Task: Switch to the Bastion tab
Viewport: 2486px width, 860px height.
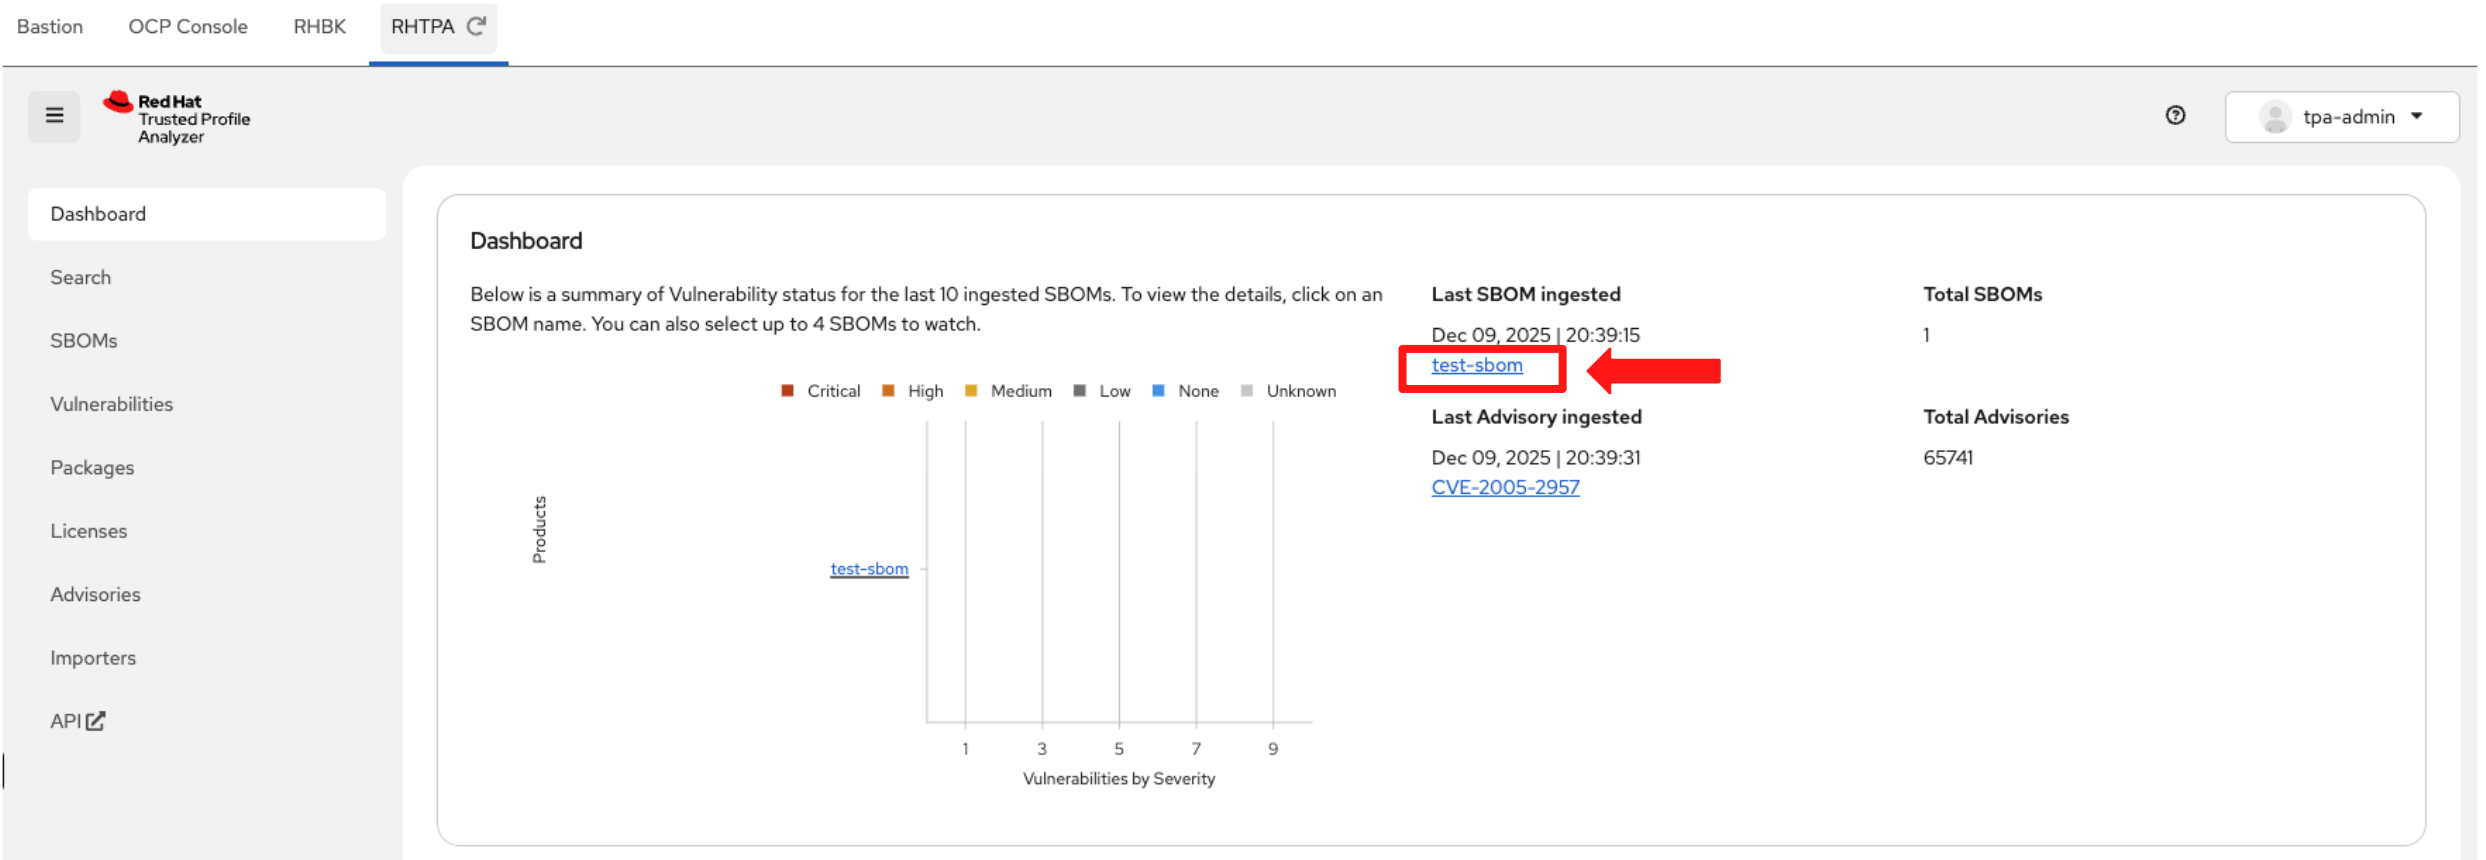Action: [50, 27]
